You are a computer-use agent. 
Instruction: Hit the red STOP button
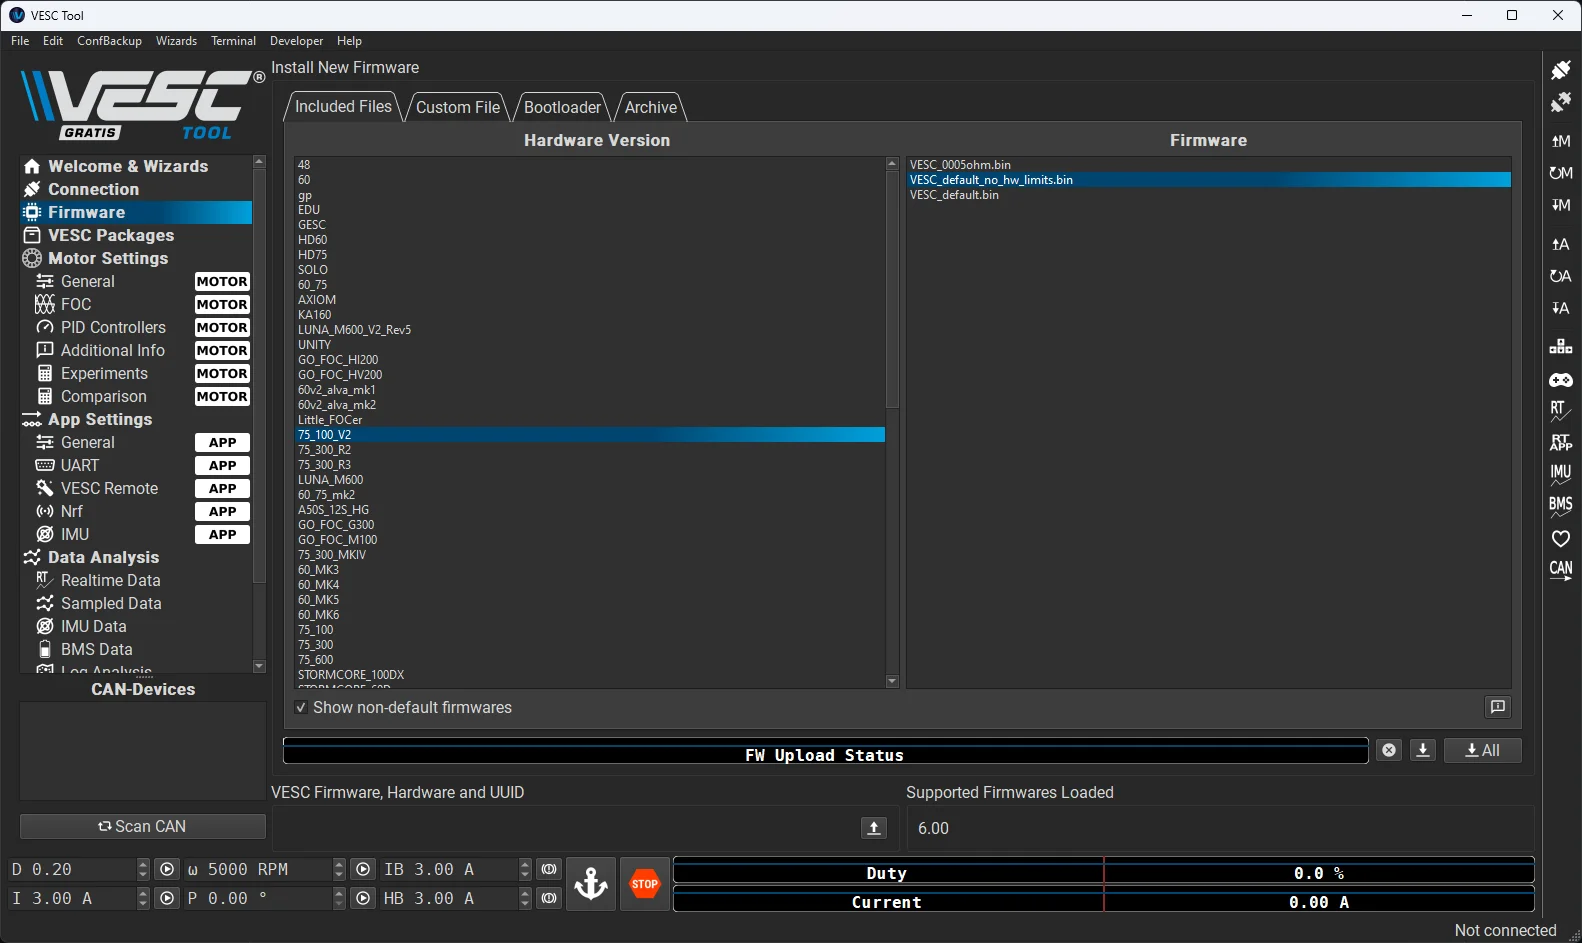click(x=645, y=884)
